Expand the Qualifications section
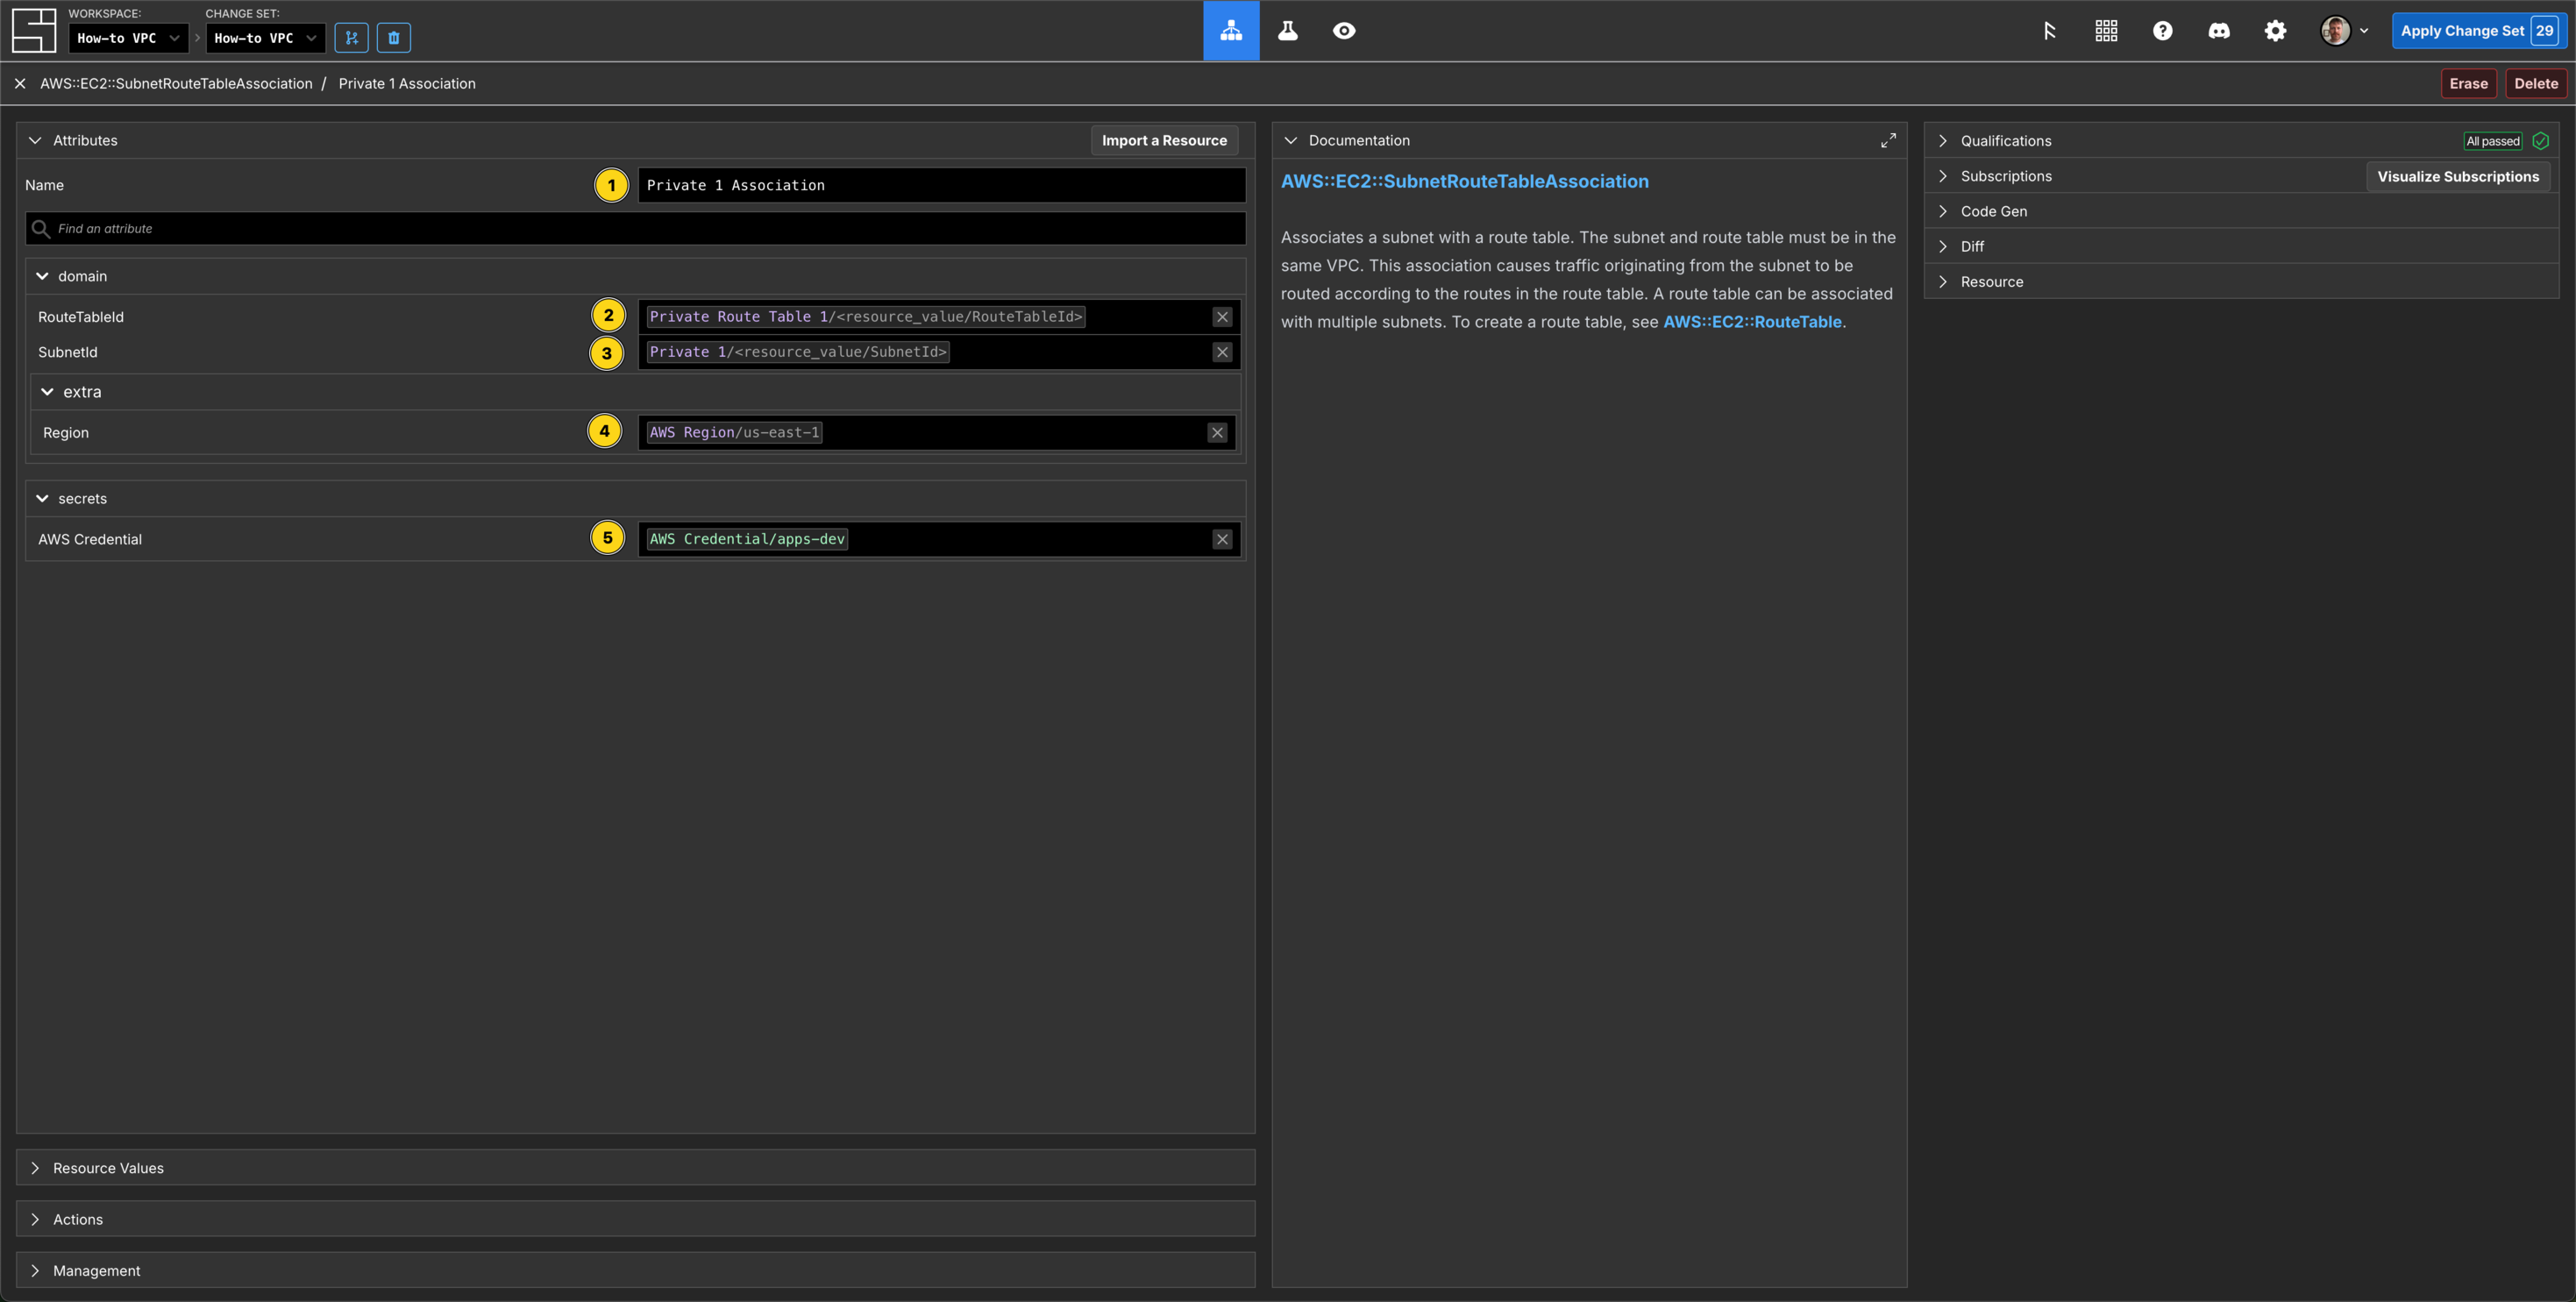 pyautogui.click(x=1943, y=141)
